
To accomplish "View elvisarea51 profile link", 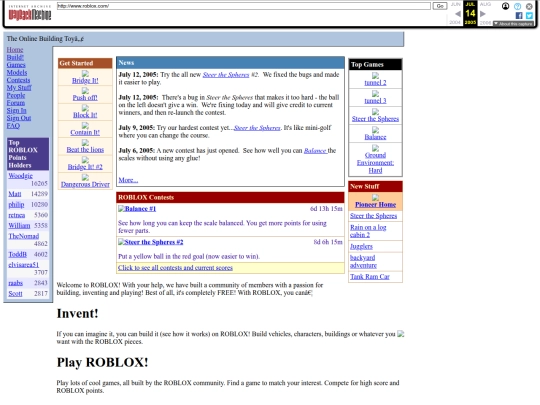I will tap(23, 264).
